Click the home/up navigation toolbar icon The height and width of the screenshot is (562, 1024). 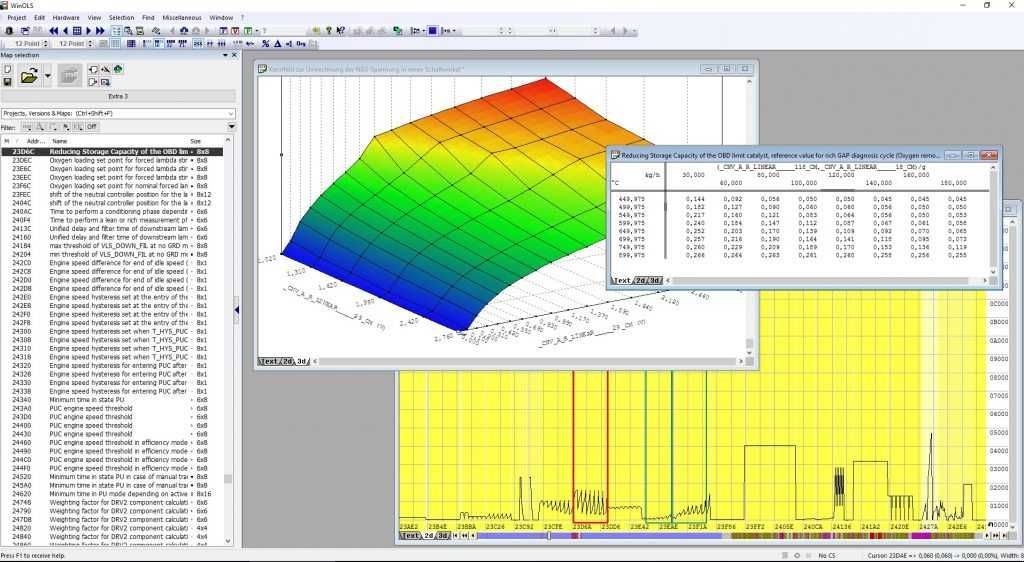click(x=184, y=31)
